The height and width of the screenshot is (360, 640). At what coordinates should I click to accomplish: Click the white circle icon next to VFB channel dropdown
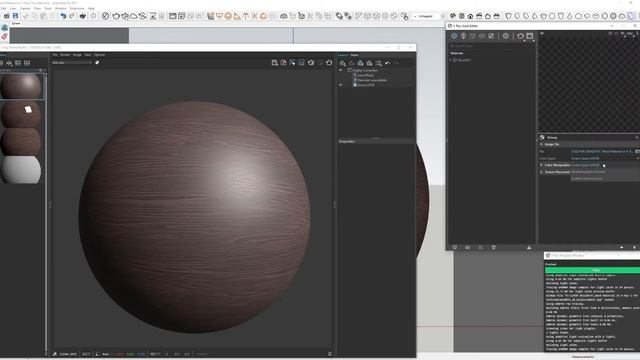(97, 62)
